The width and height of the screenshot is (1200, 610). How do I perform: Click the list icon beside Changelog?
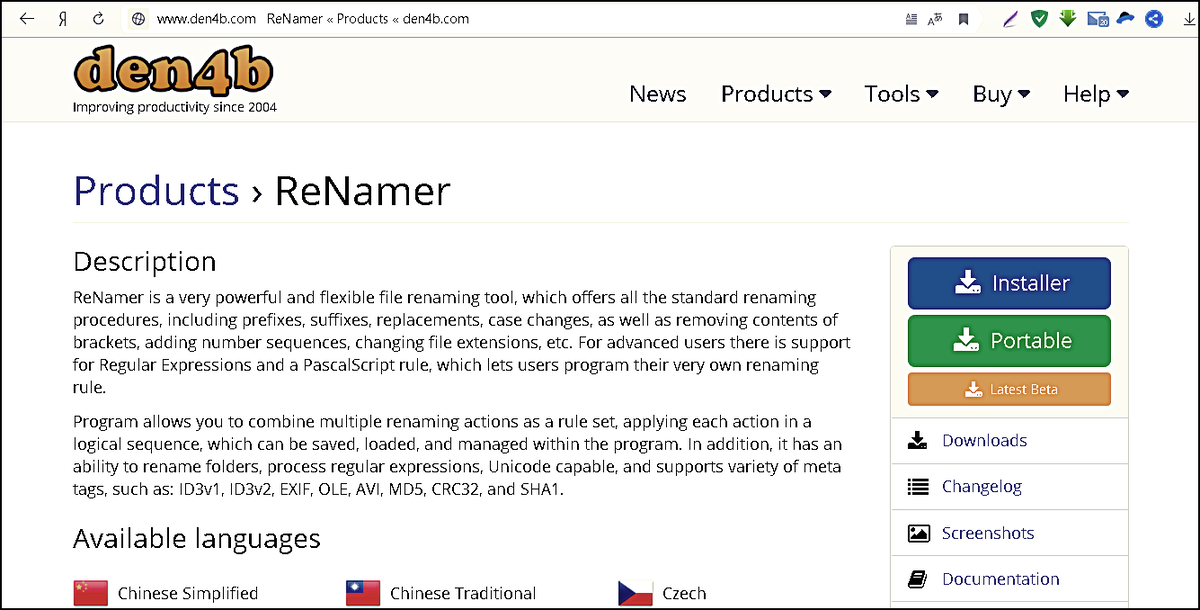(918, 487)
